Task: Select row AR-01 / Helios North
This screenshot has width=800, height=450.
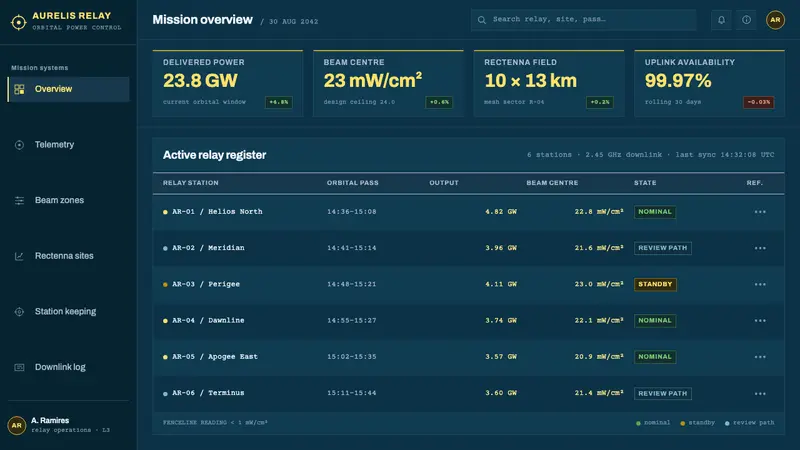Action: coord(468,212)
